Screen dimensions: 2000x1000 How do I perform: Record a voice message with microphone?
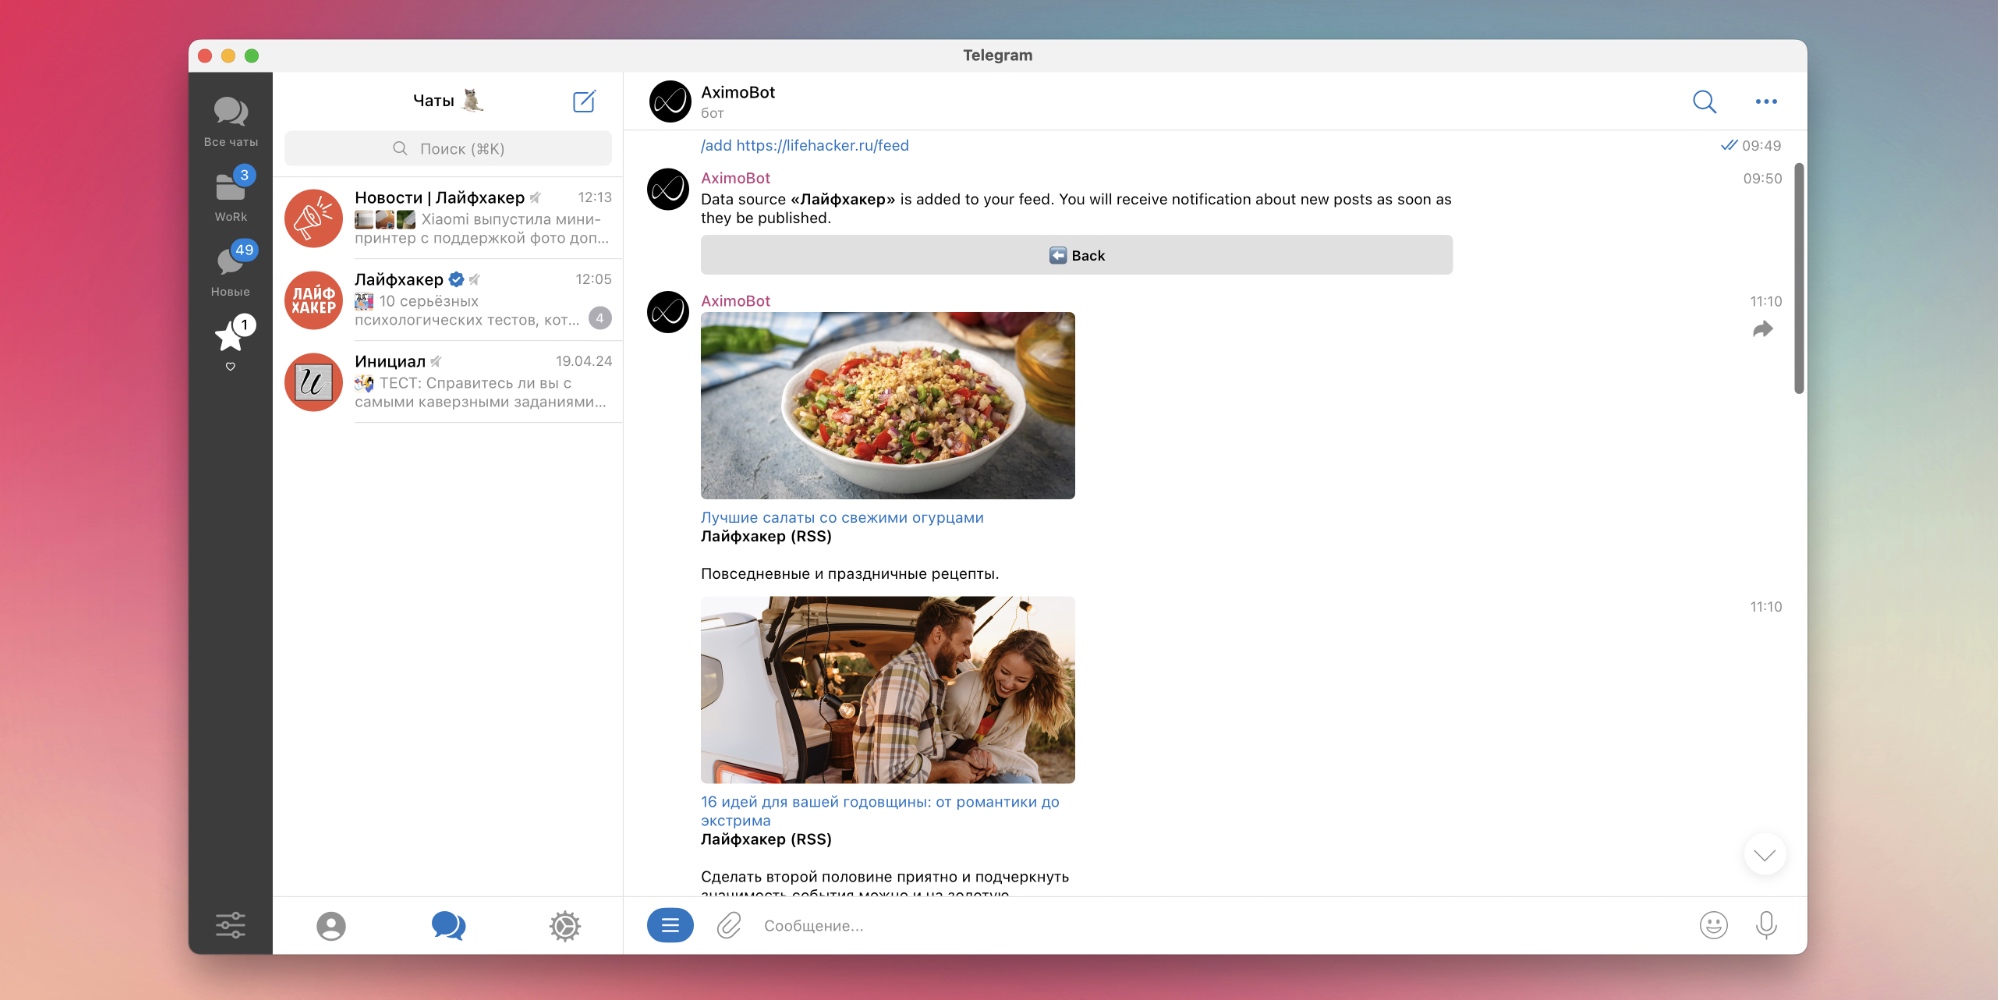click(x=1766, y=926)
